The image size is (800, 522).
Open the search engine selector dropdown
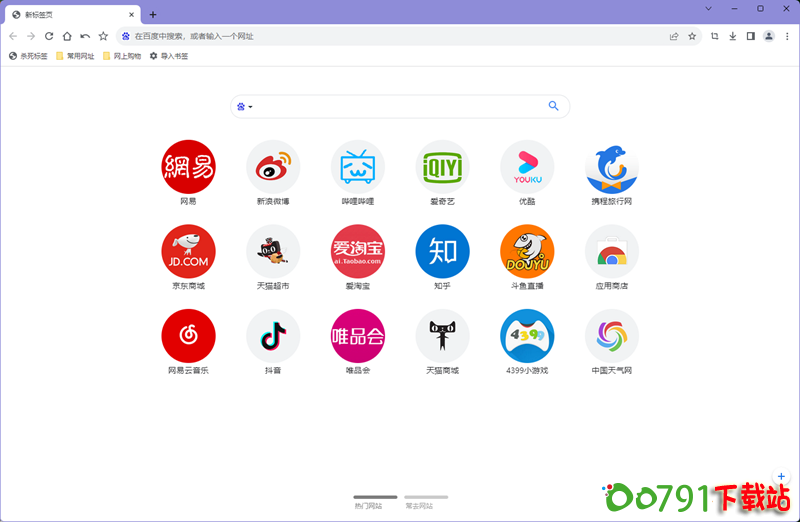point(245,107)
